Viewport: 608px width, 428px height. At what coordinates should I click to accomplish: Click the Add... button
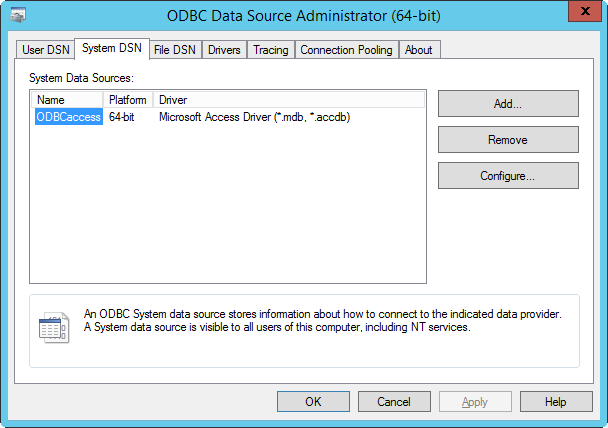pos(508,104)
